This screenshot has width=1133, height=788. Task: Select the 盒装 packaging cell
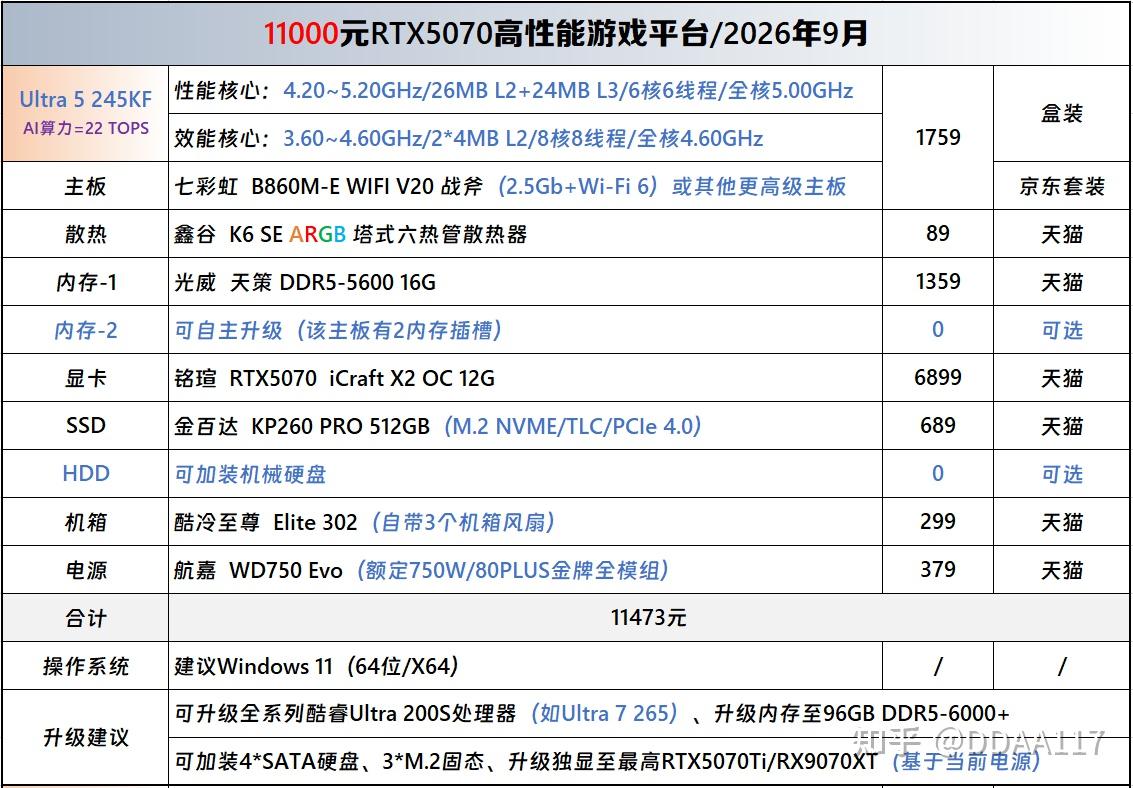(1062, 114)
